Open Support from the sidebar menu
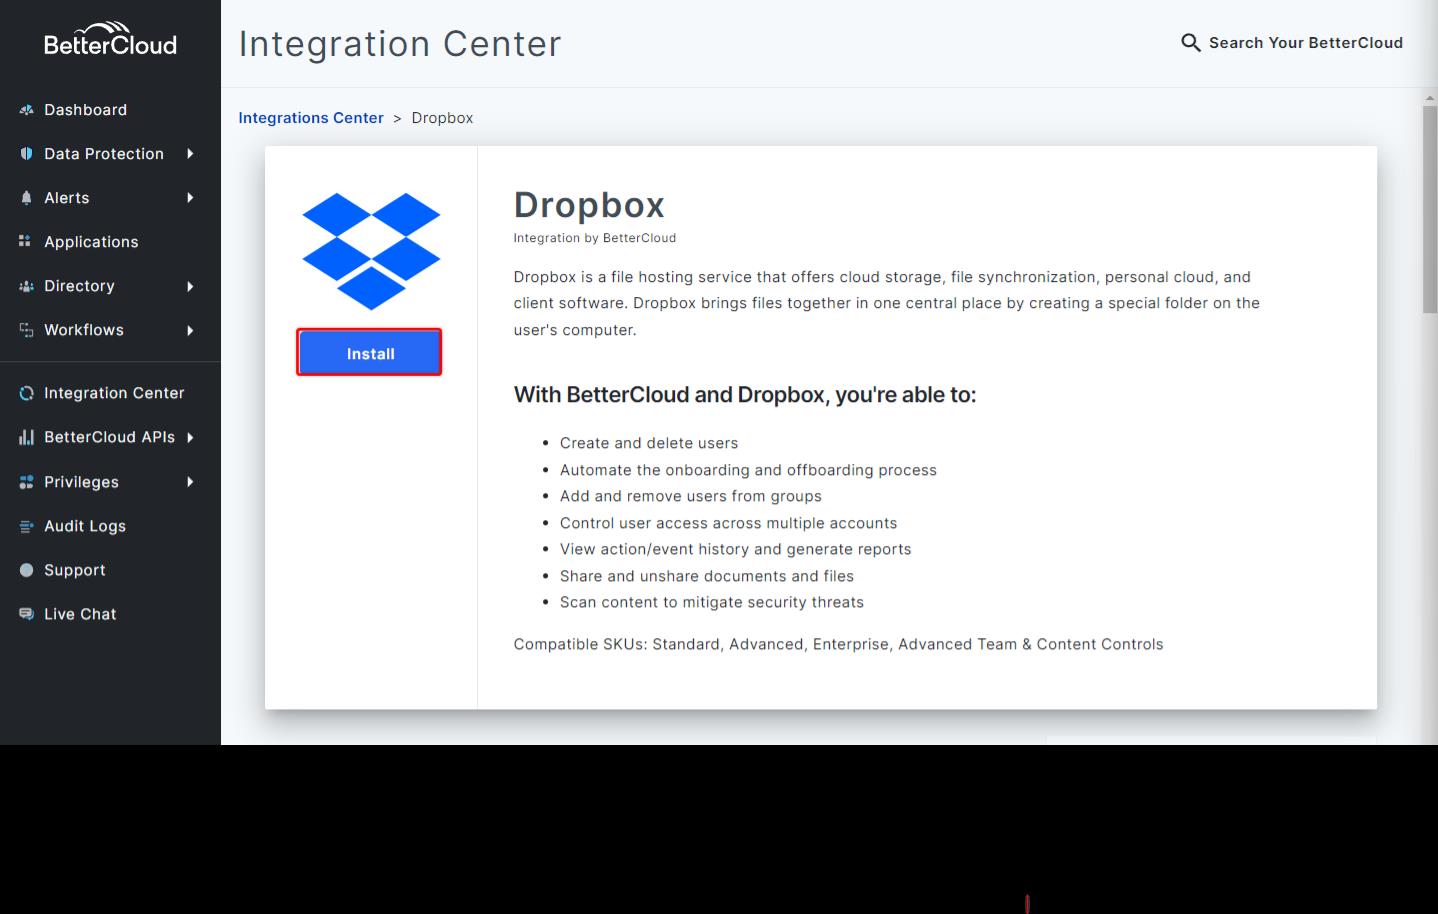Screen dimensions: 1438x914 click(x=74, y=570)
